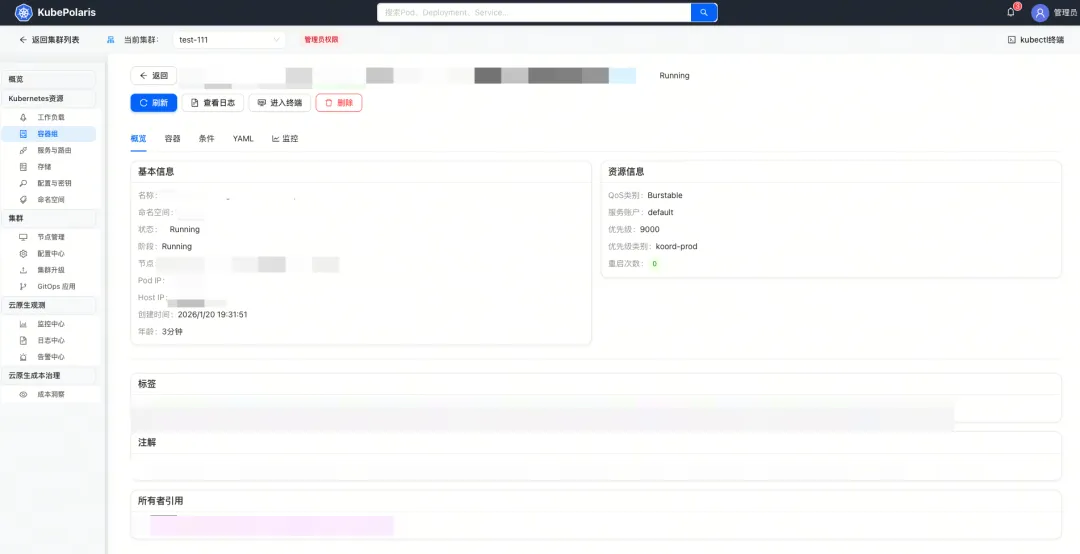Switch to the YAML tab
1080x554 pixels.
click(x=243, y=138)
